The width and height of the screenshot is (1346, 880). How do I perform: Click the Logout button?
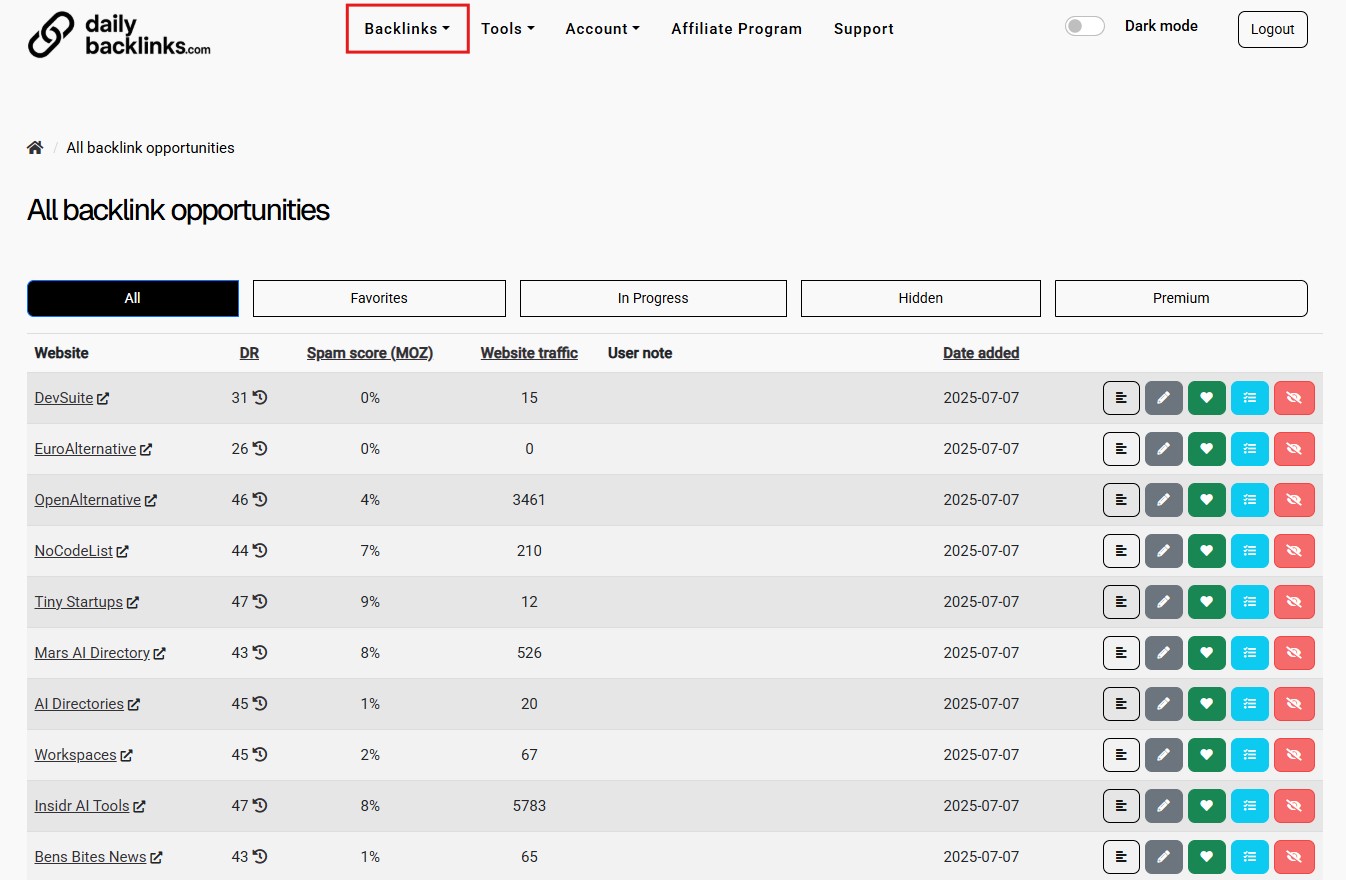(x=1272, y=29)
